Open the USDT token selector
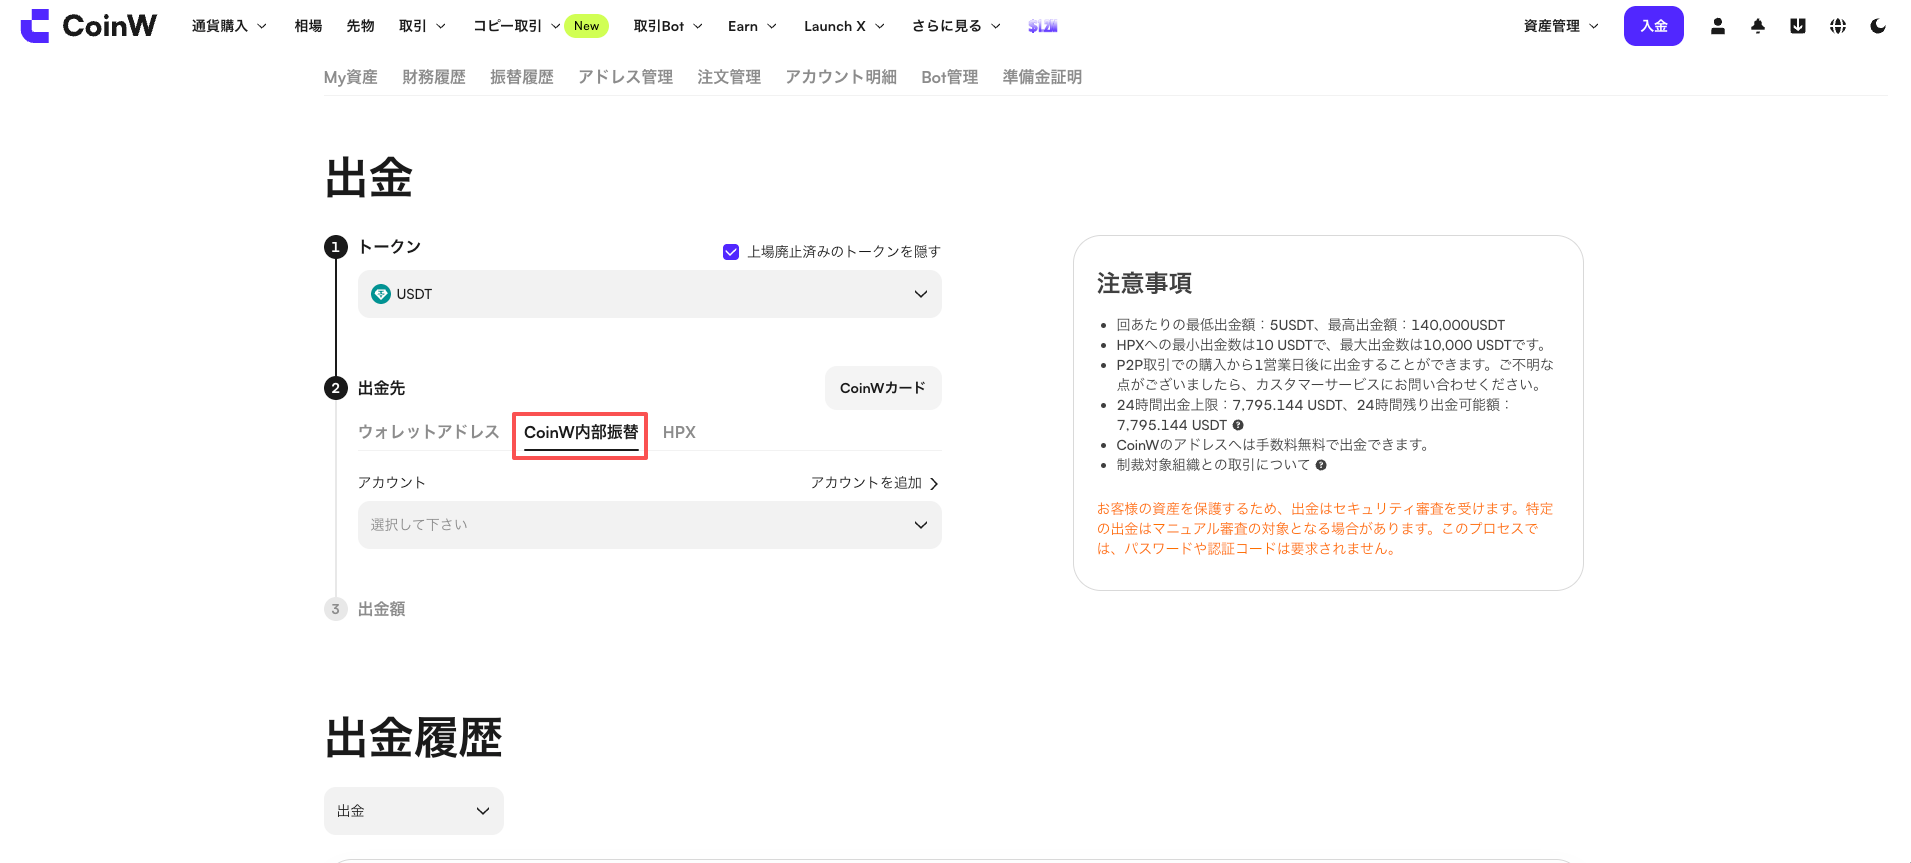The image size is (1911, 863). pyautogui.click(x=650, y=294)
